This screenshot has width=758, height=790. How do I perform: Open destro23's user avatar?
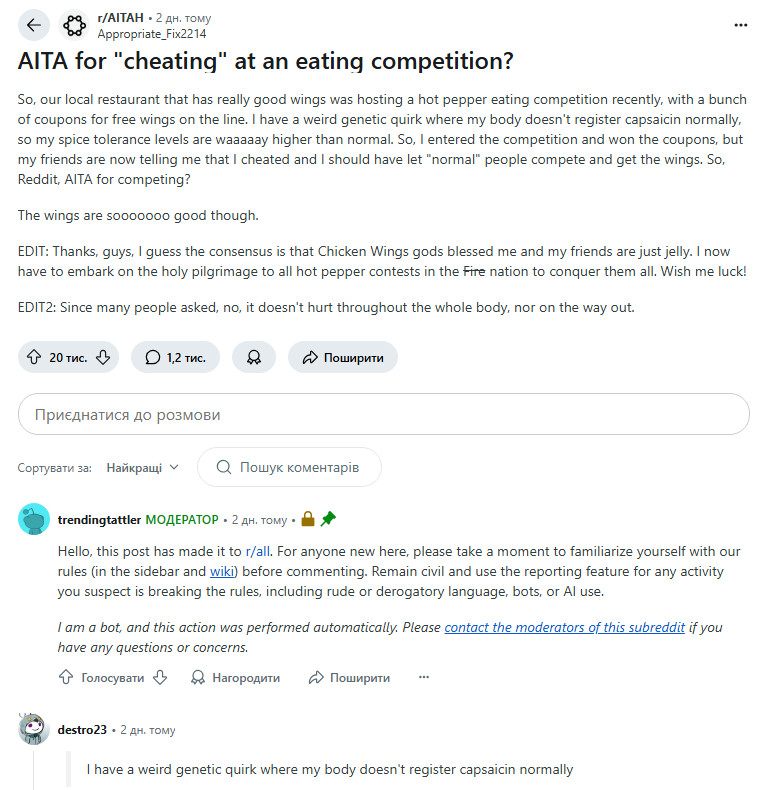(34, 730)
